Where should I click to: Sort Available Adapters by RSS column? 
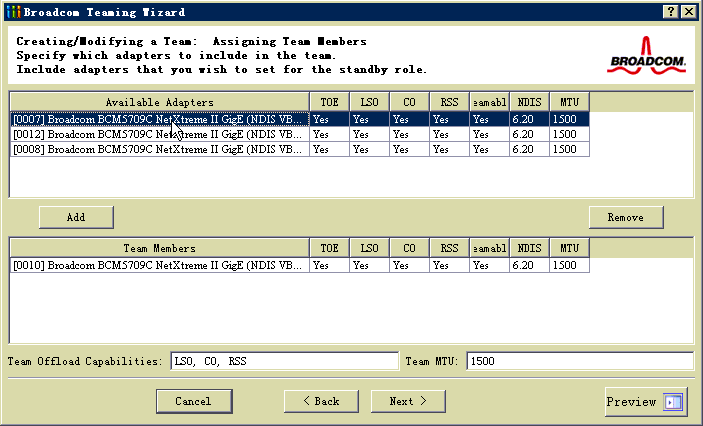coord(449,102)
